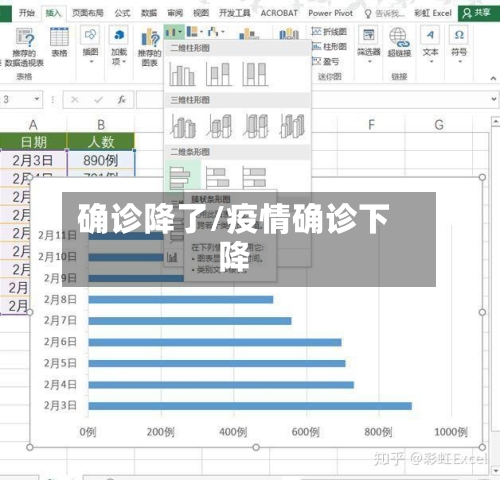Select the 2D clustered bar chart (簇状条形图)
Screen dimensions: 500x480
181,177
